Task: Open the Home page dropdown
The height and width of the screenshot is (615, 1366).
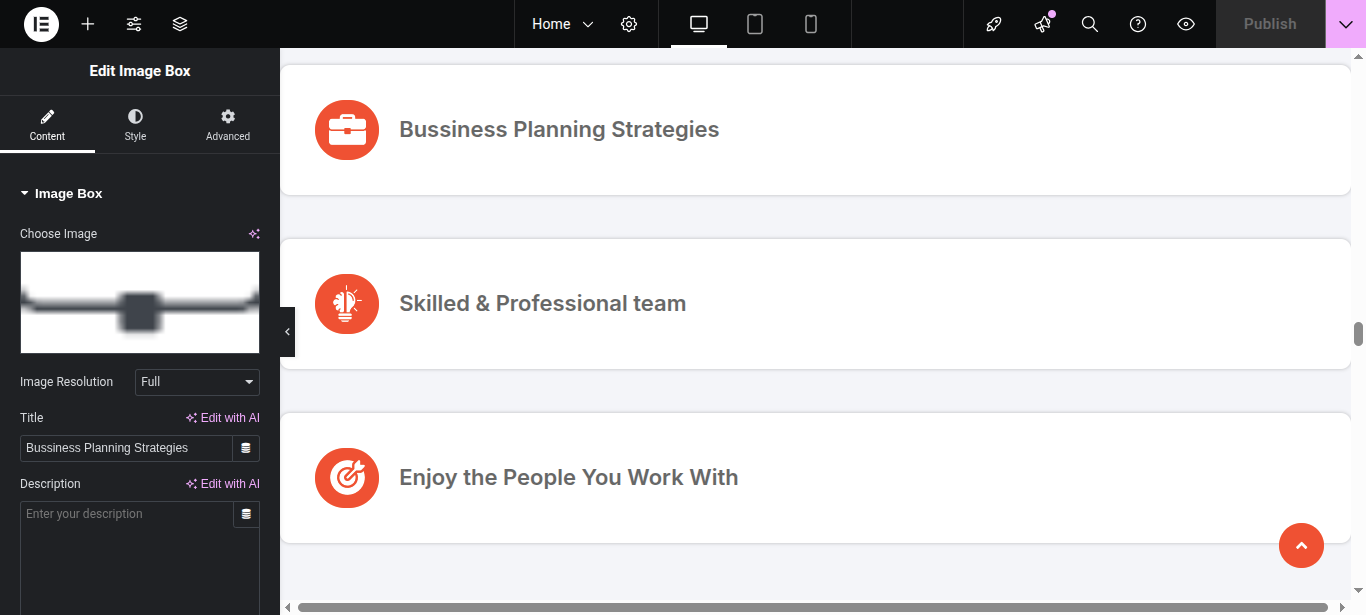Action: coord(562,24)
